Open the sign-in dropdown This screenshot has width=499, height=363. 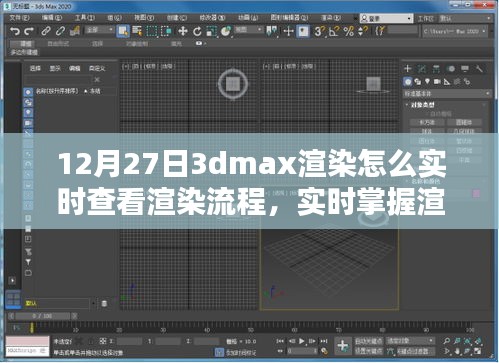[387, 18]
